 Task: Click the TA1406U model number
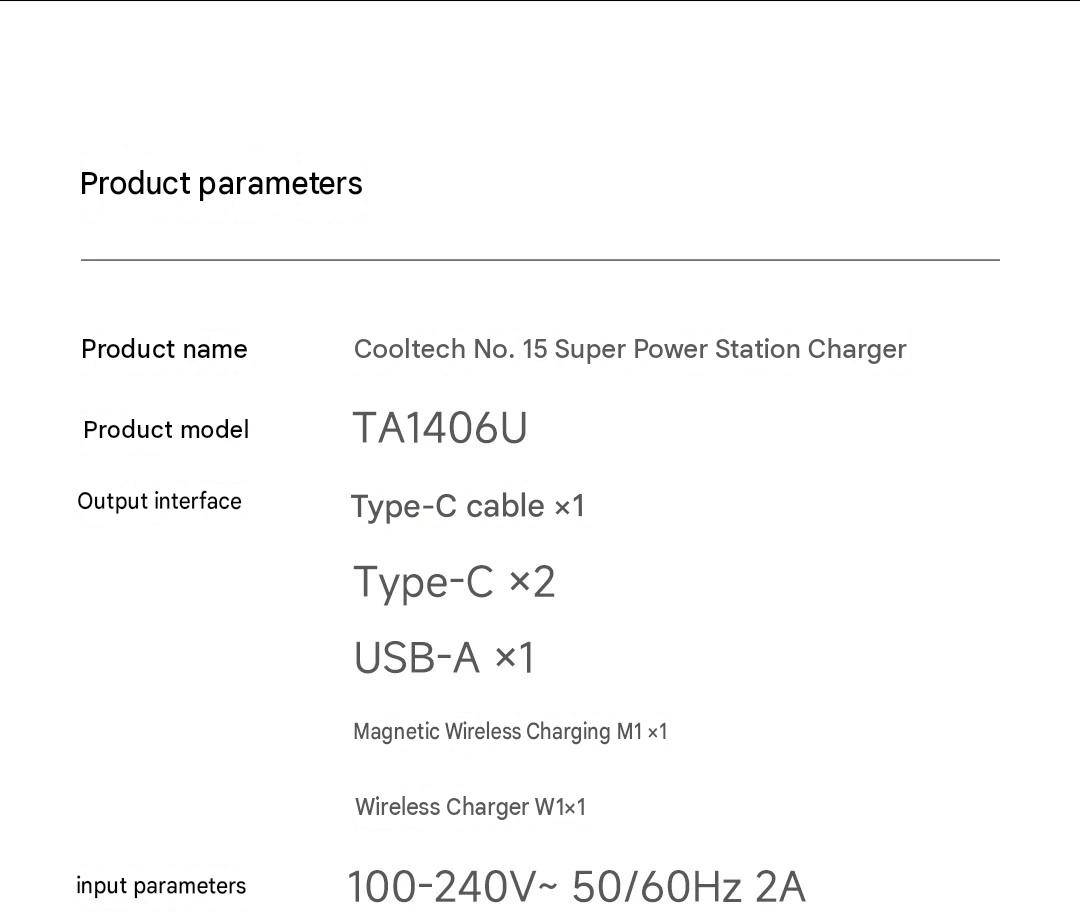440,427
